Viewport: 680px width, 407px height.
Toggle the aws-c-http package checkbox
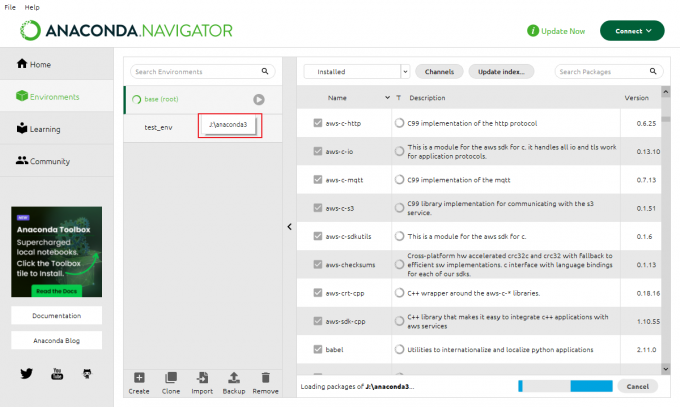click(x=318, y=123)
